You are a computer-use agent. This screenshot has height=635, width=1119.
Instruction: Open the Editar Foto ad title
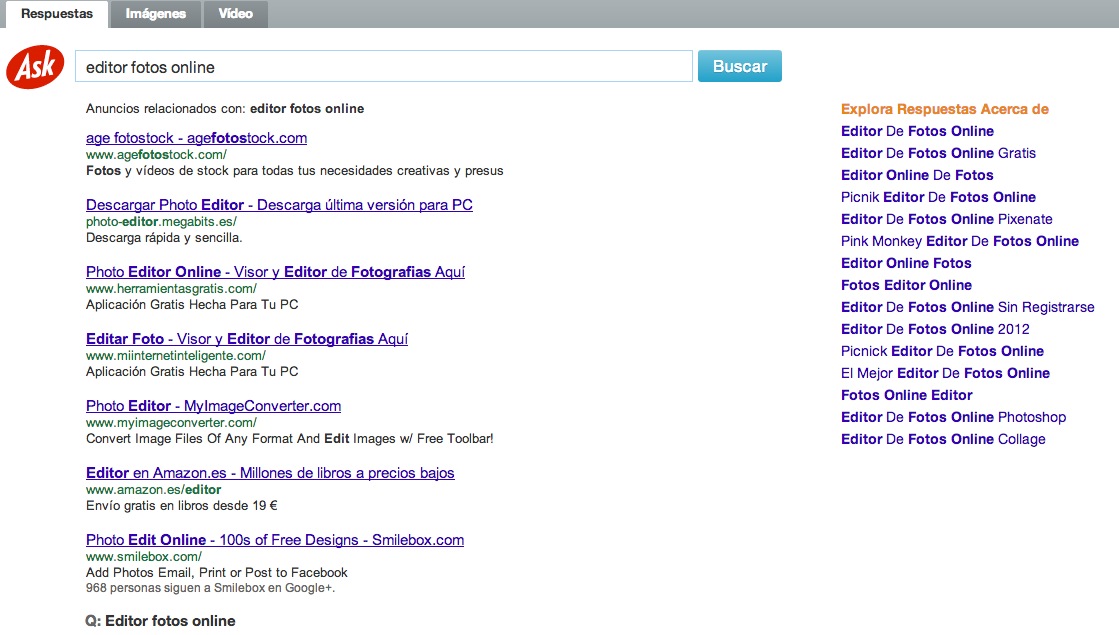point(246,339)
